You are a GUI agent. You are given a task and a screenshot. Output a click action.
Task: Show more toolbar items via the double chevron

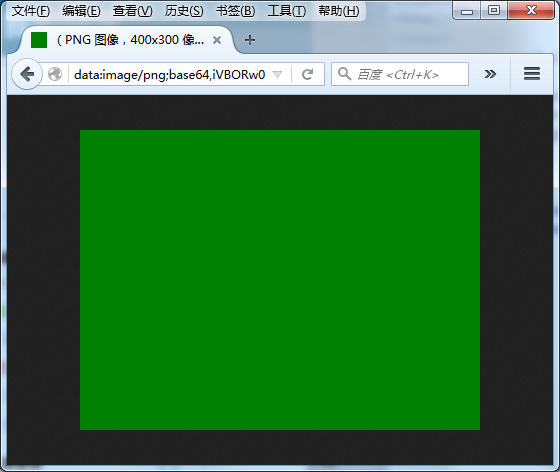point(490,74)
